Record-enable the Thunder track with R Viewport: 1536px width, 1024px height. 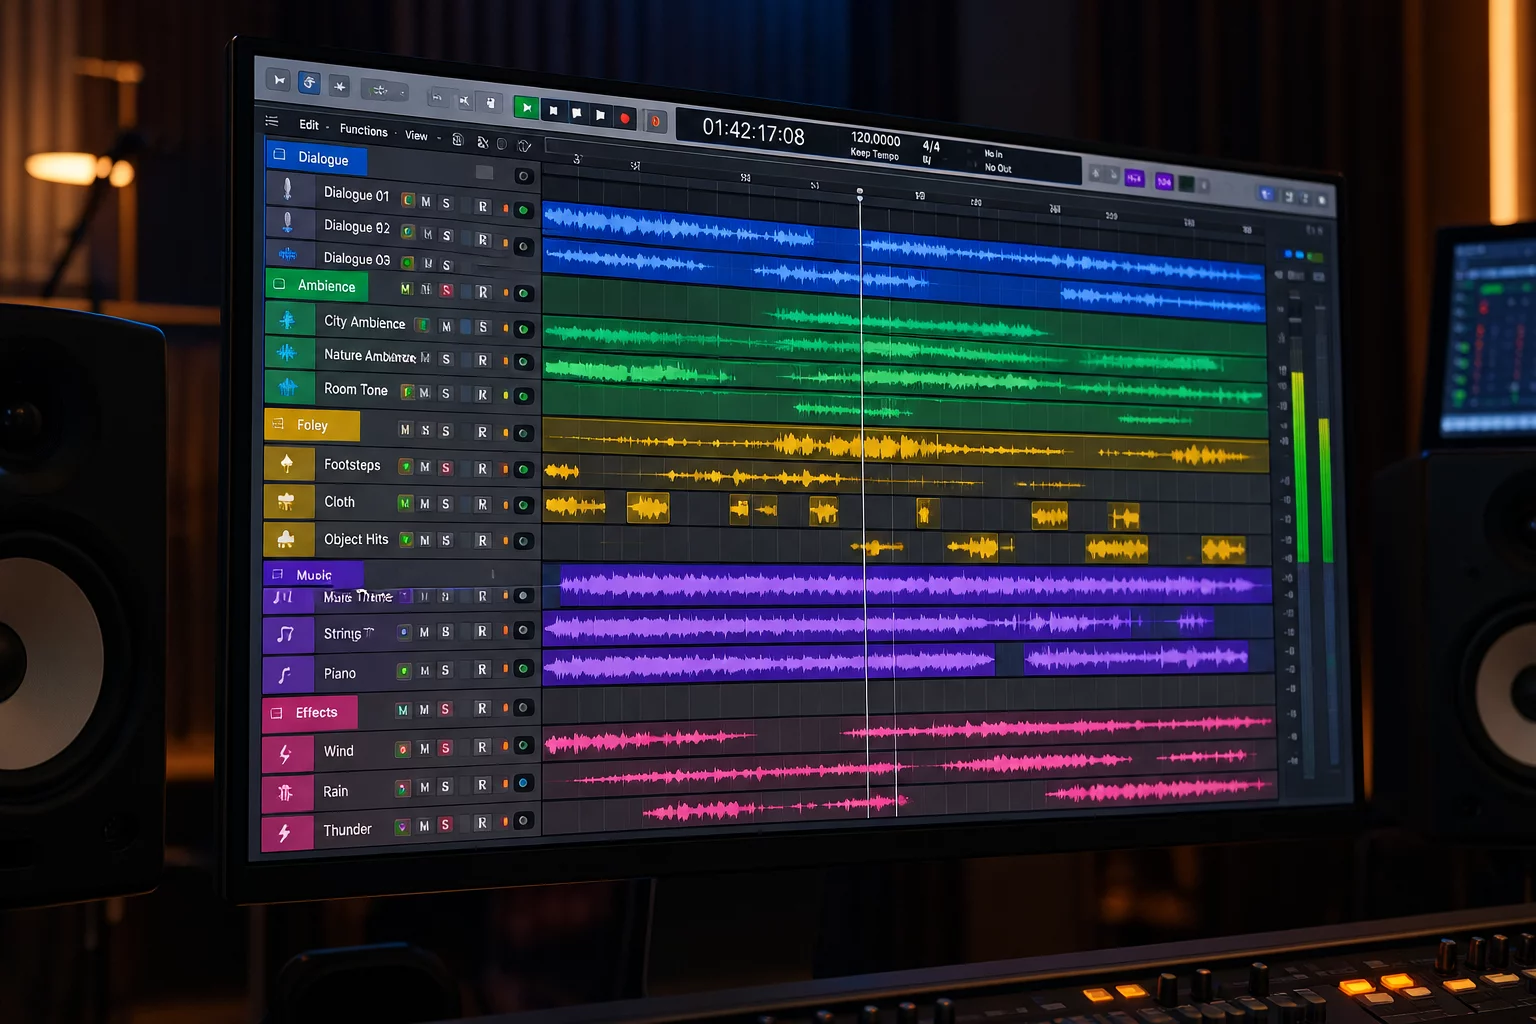pos(482,823)
